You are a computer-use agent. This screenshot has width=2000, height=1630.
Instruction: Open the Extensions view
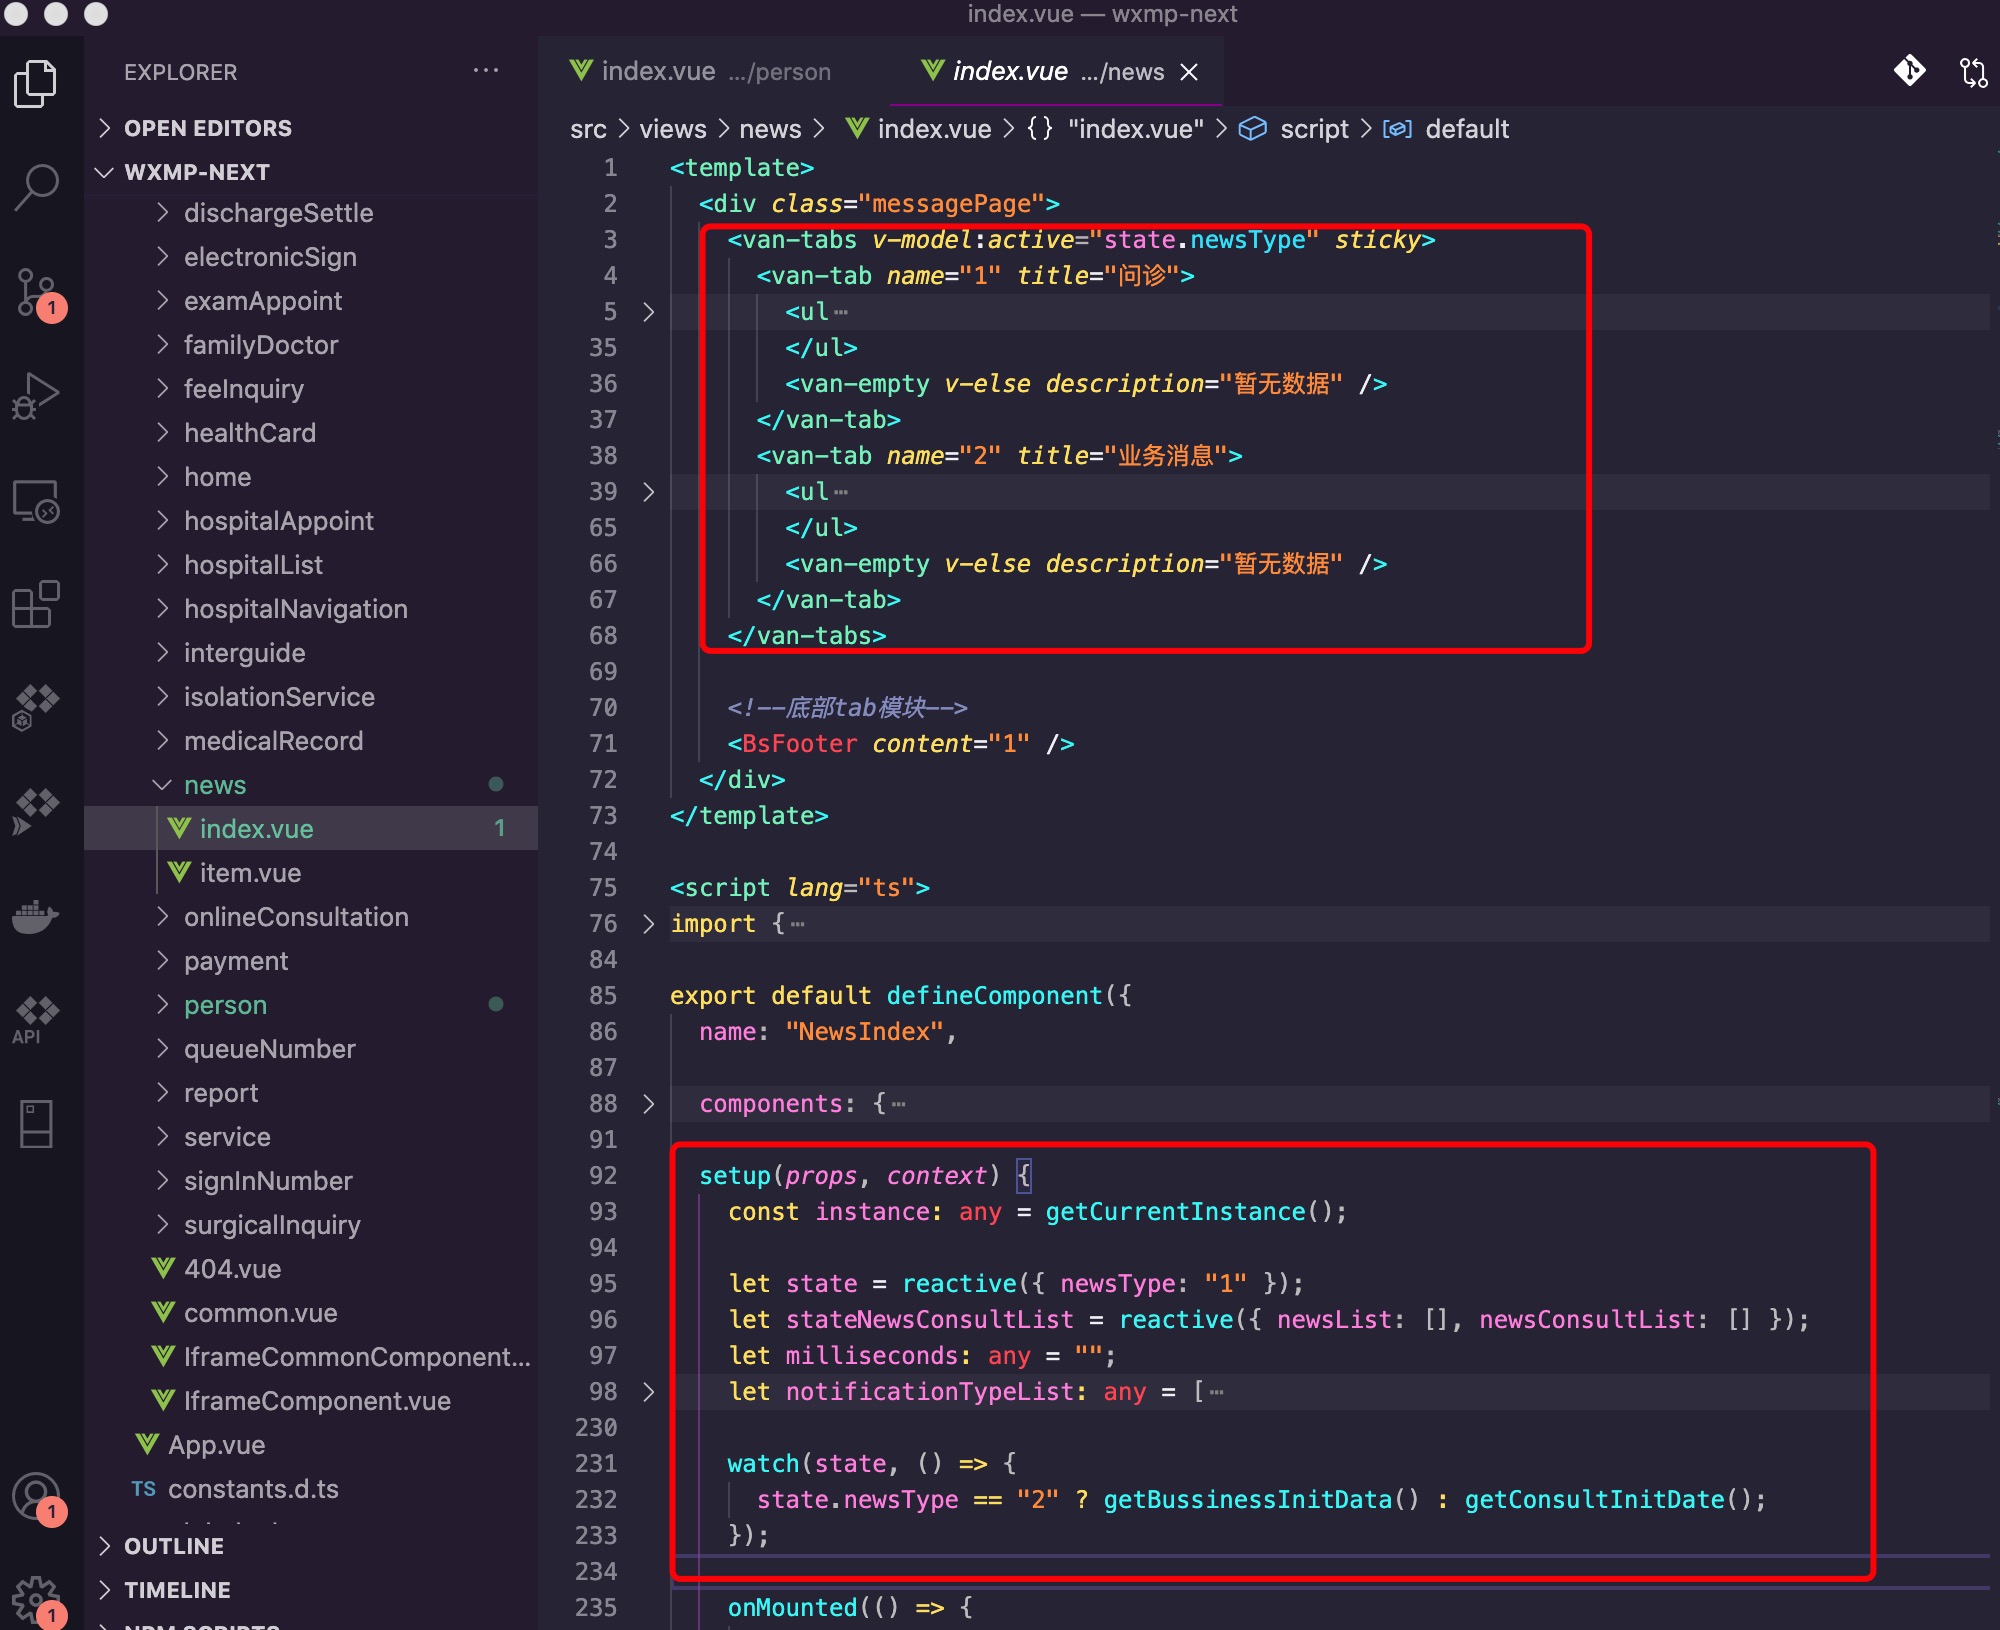[36, 605]
